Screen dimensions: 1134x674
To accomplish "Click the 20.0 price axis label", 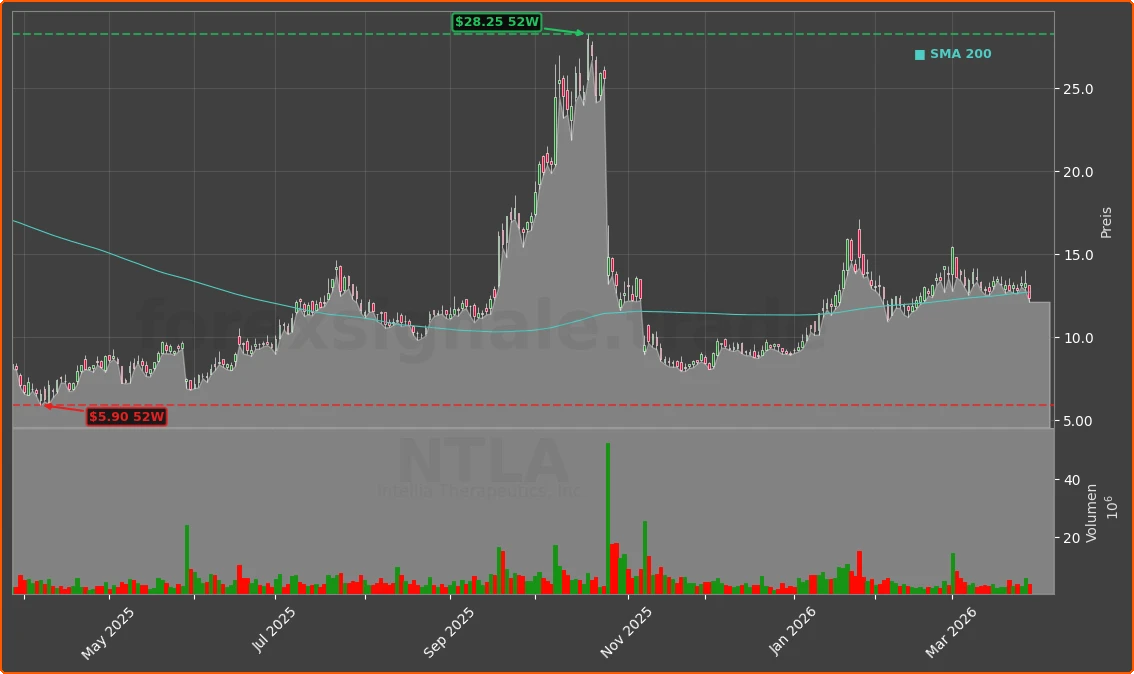I will (1078, 172).
